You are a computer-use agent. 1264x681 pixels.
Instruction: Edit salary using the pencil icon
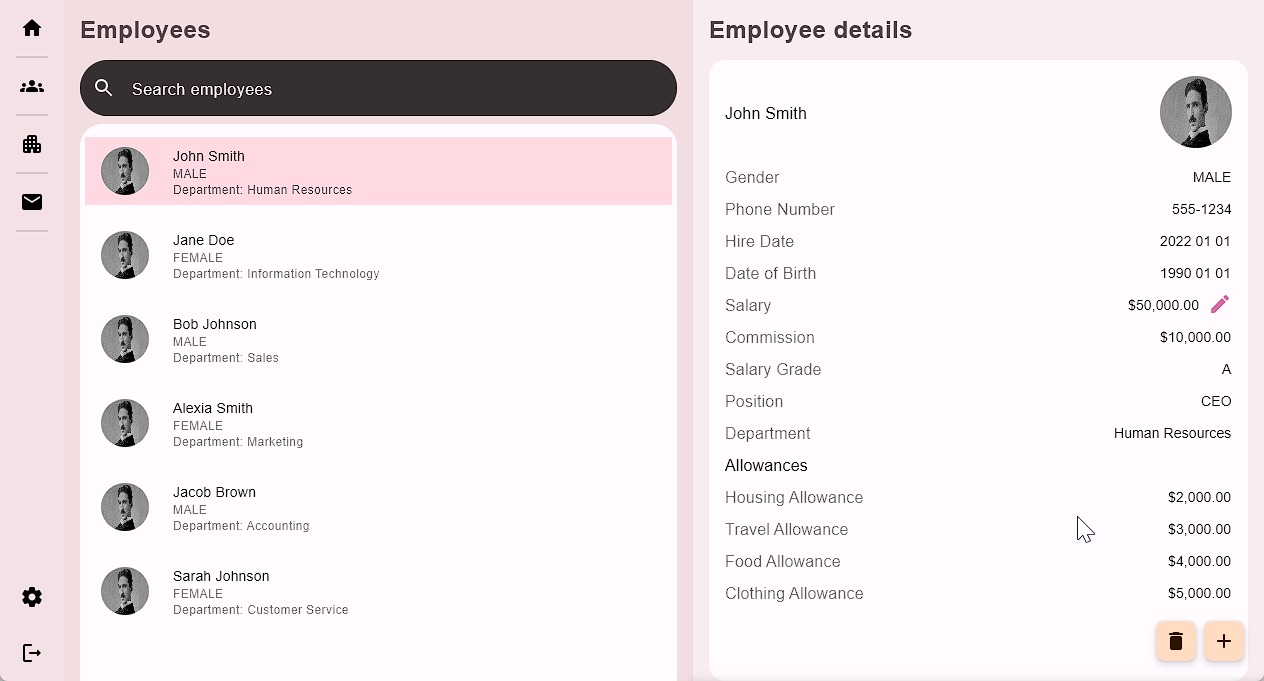click(x=1220, y=305)
